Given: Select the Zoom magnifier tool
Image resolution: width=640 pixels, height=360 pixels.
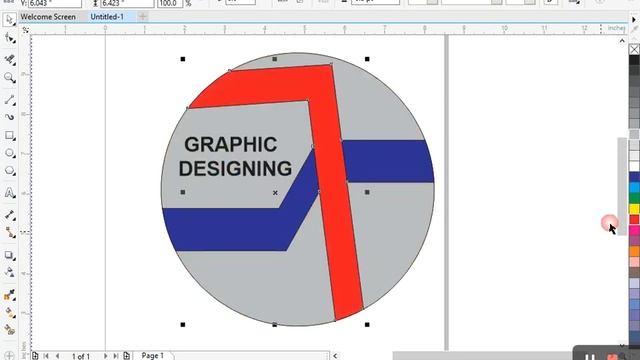Looking at the screenshot, I should pos(9,78).
